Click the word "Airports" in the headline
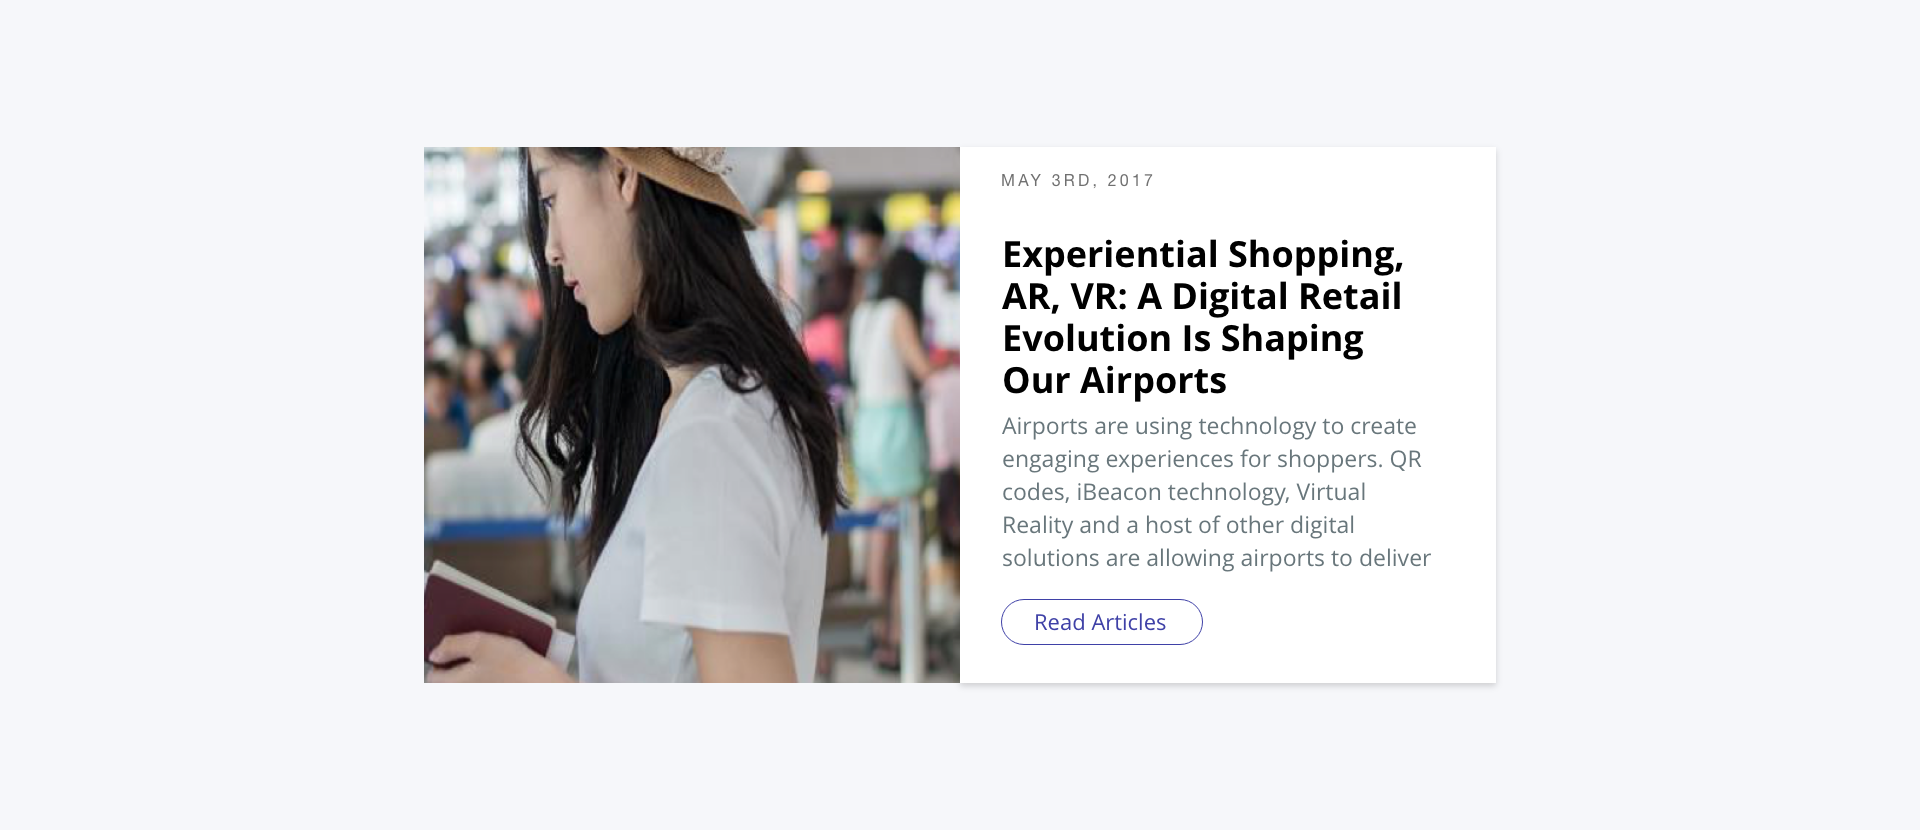Viewport: 1920px width, 830px height. pos(1153,381)
